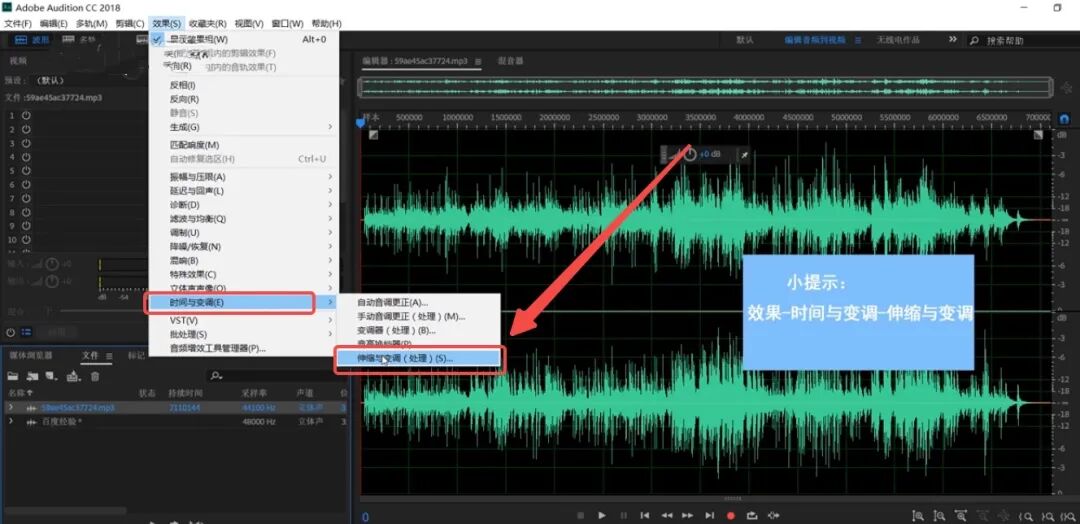Viewport: 1080px width, 524px height.
Task: Open the 多轨(M) menu
Action: tap(92, 23)
